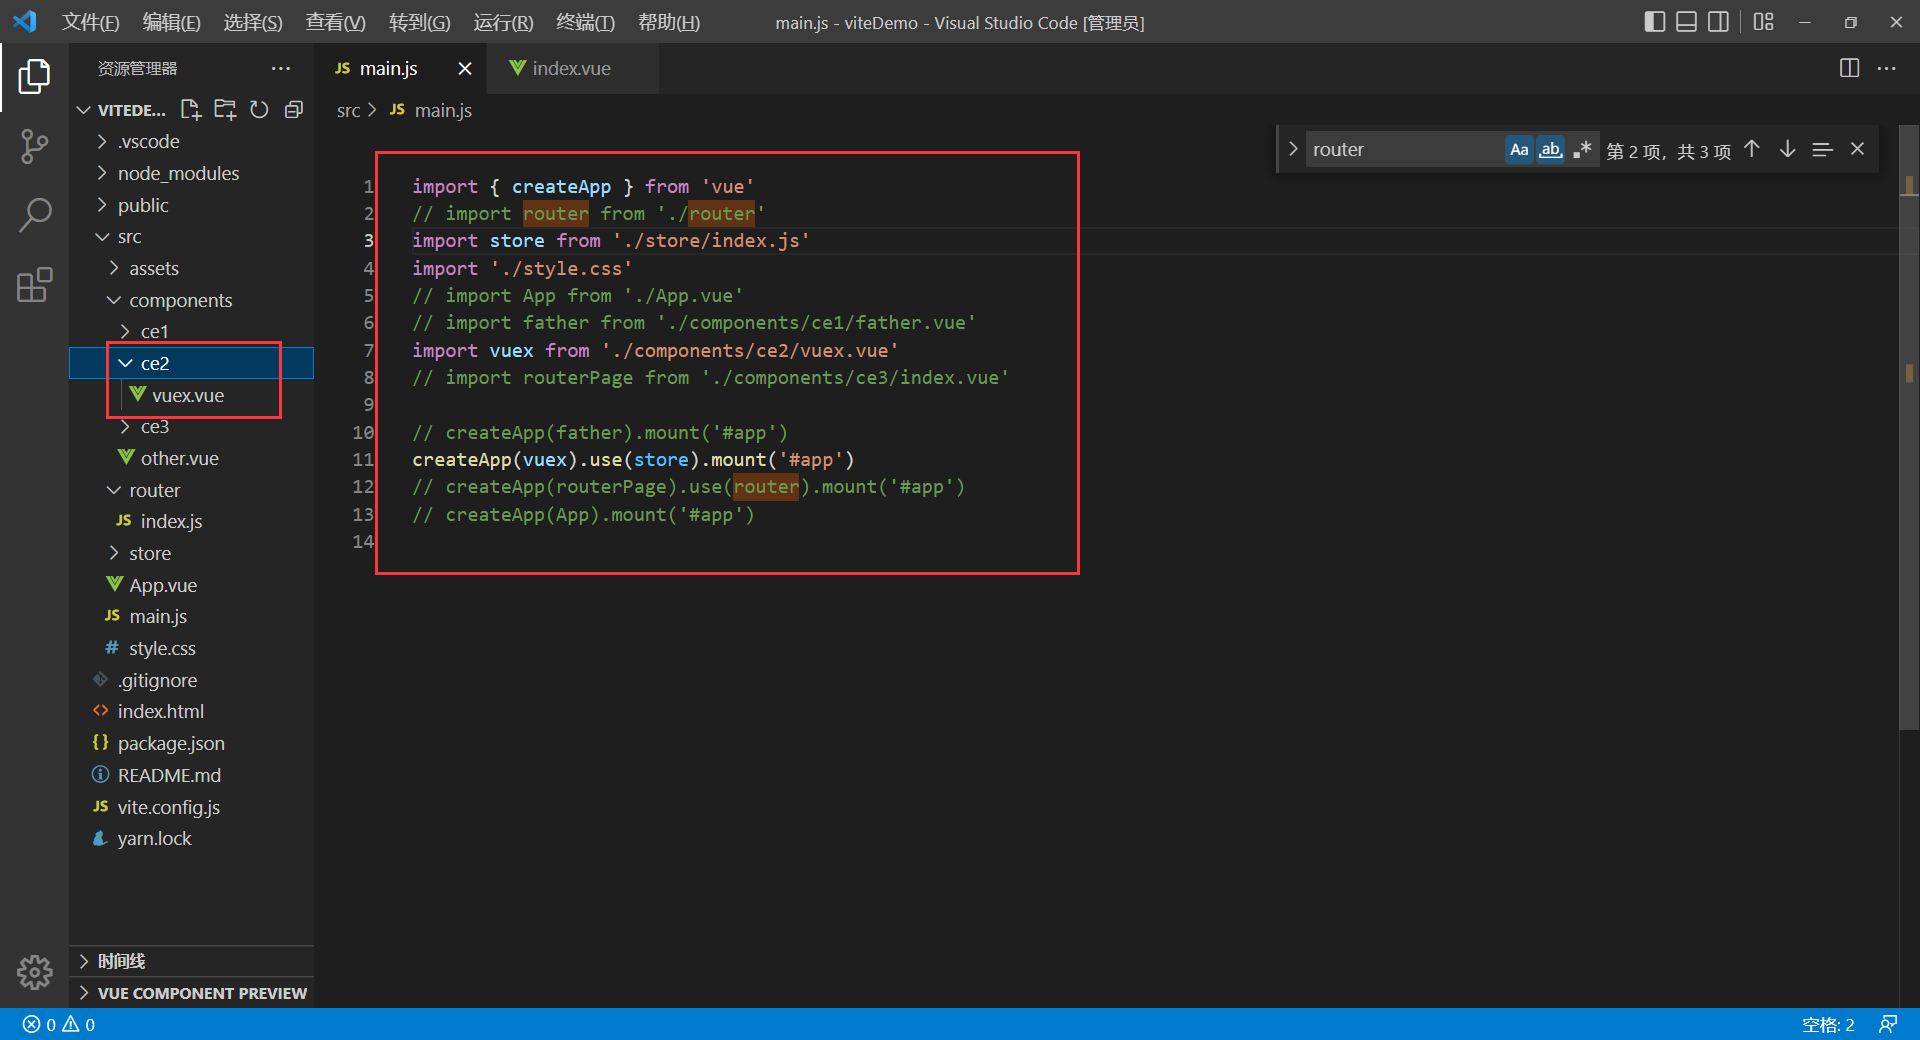Screen dimensions: 1920x1040
Task: Create a new folder in explorer
Action: (225, 110)
